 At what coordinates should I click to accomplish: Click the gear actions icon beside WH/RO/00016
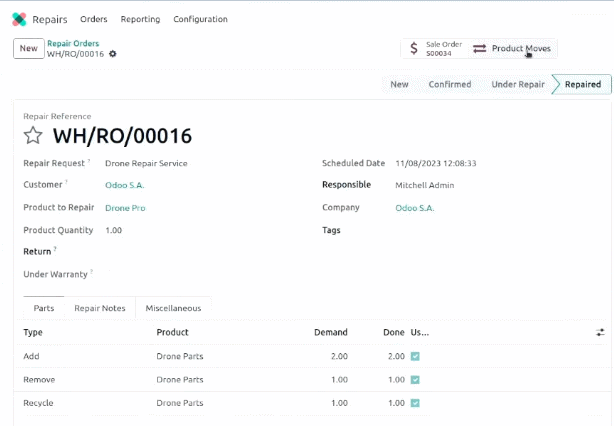[113, 54]
